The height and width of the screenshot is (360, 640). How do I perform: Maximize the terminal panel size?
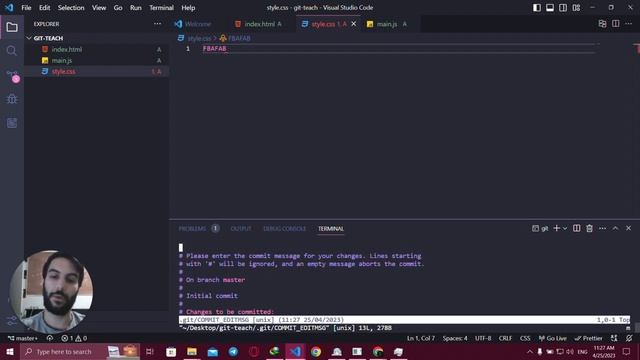pos(616,228)
